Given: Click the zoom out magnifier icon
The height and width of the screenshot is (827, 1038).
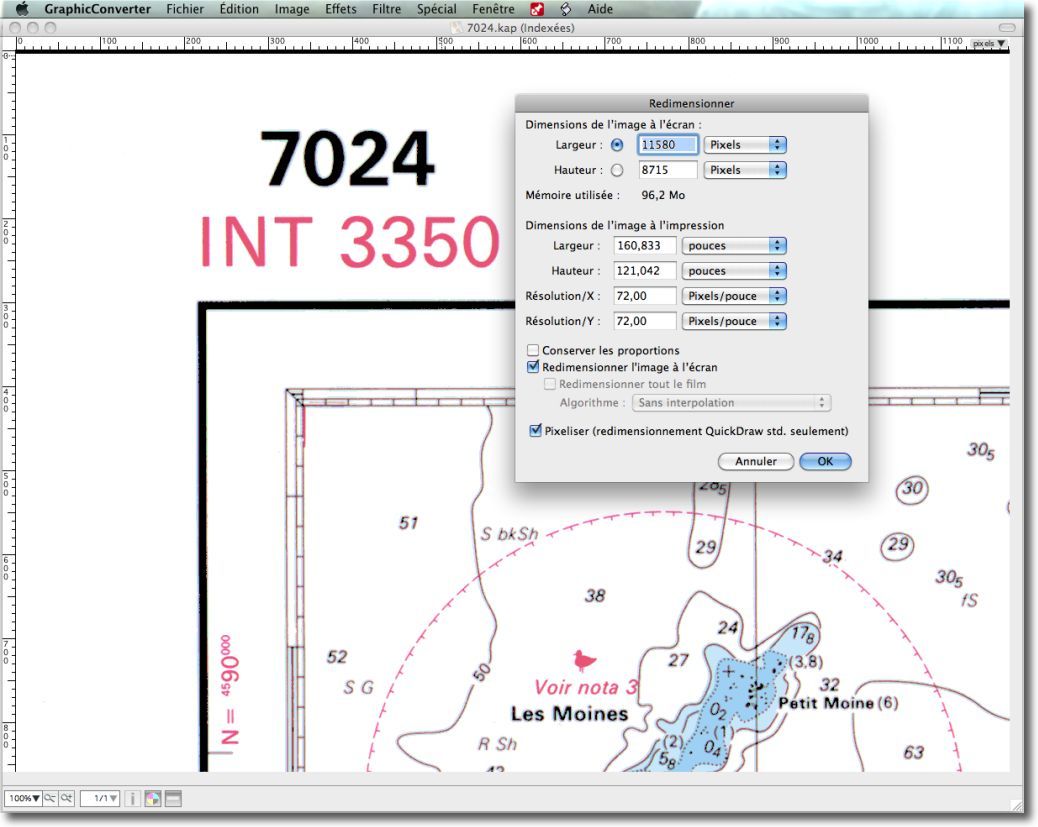Looking at the screenshot, I should coord(50,799).
